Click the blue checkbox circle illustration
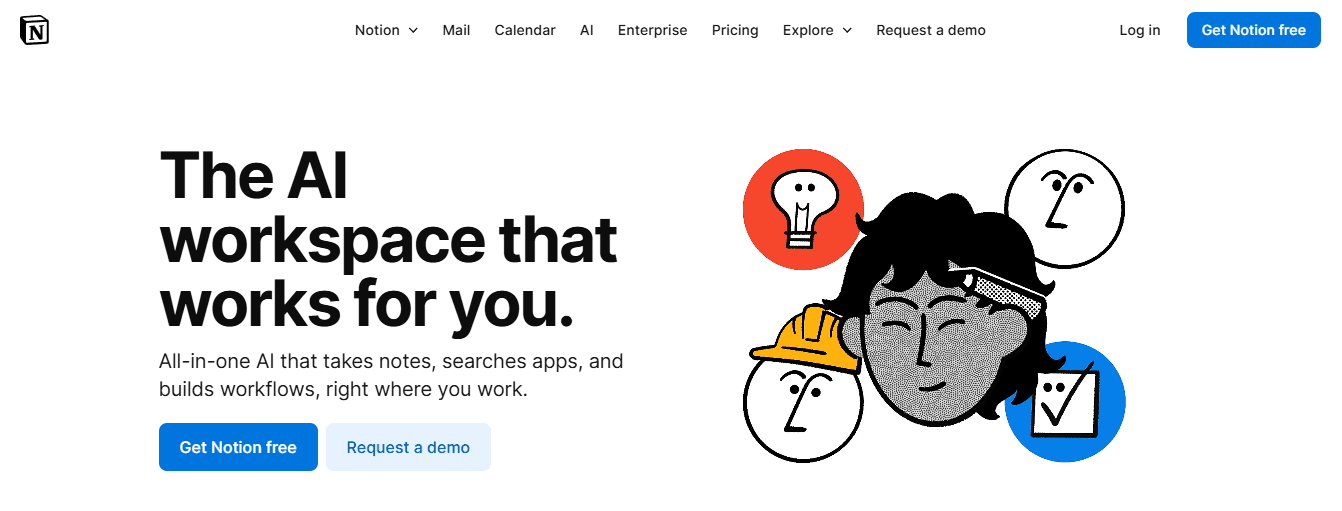The image size is (1342, 511). [1066, 402]
